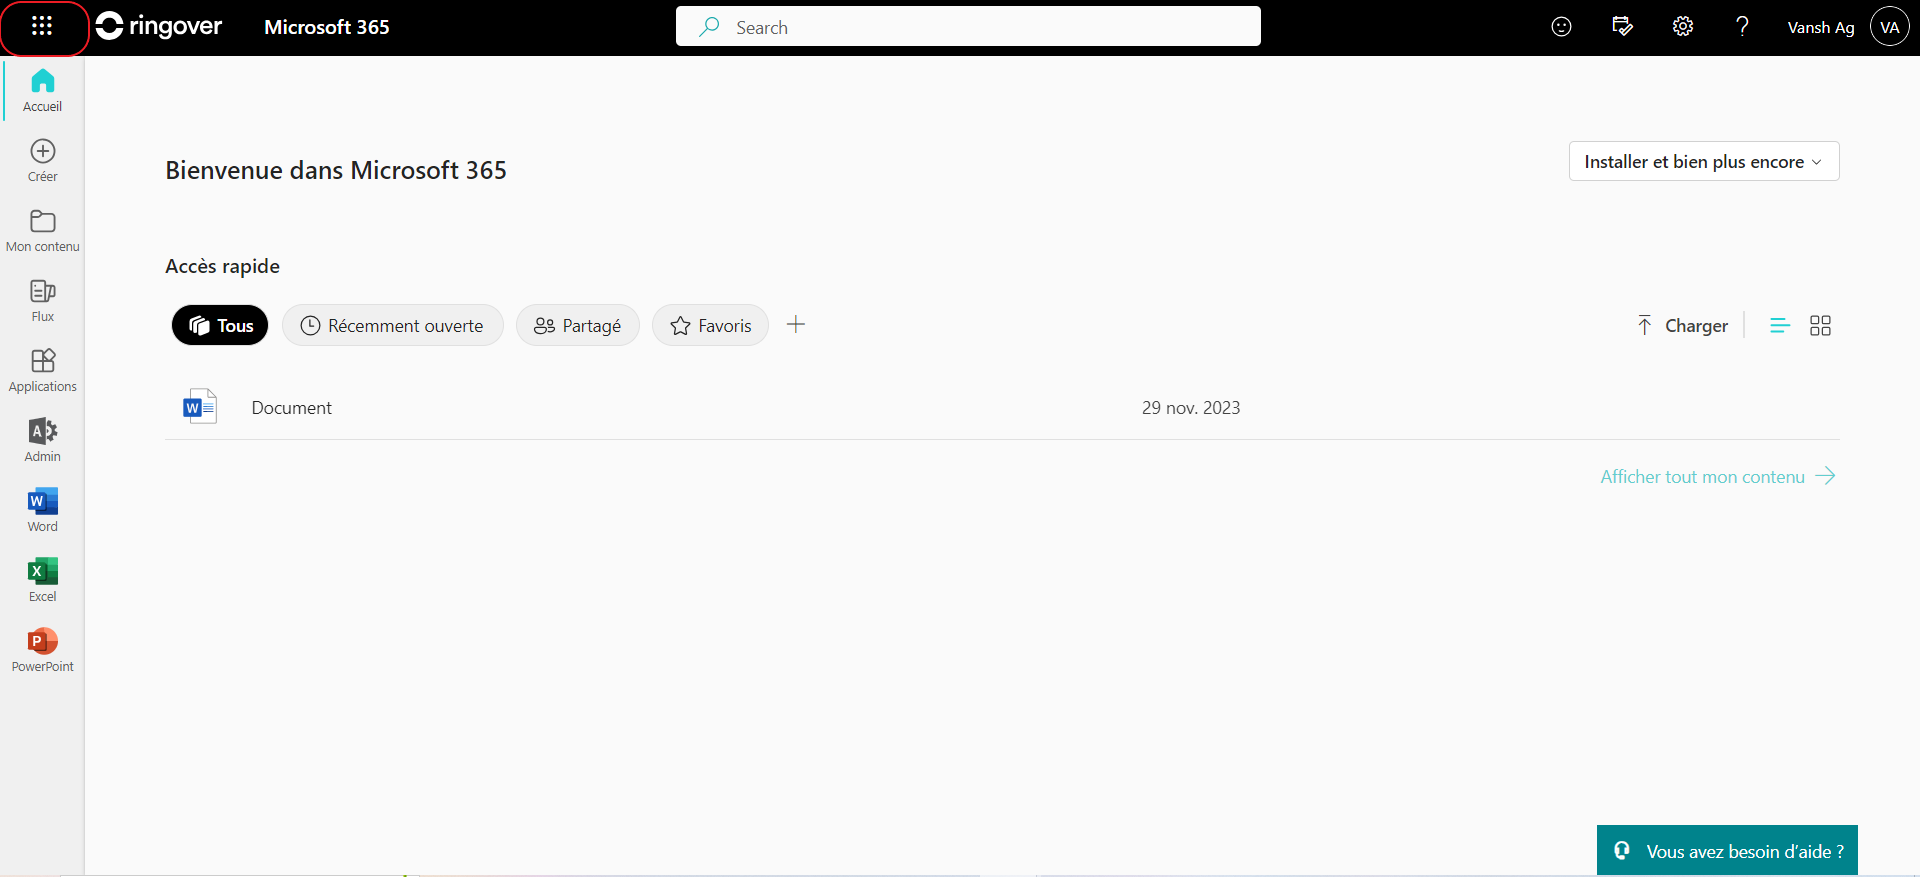Viewport: 1920px width, 877px height.
Task: Add a new filter with plus icon
Action: coord(796,324)
